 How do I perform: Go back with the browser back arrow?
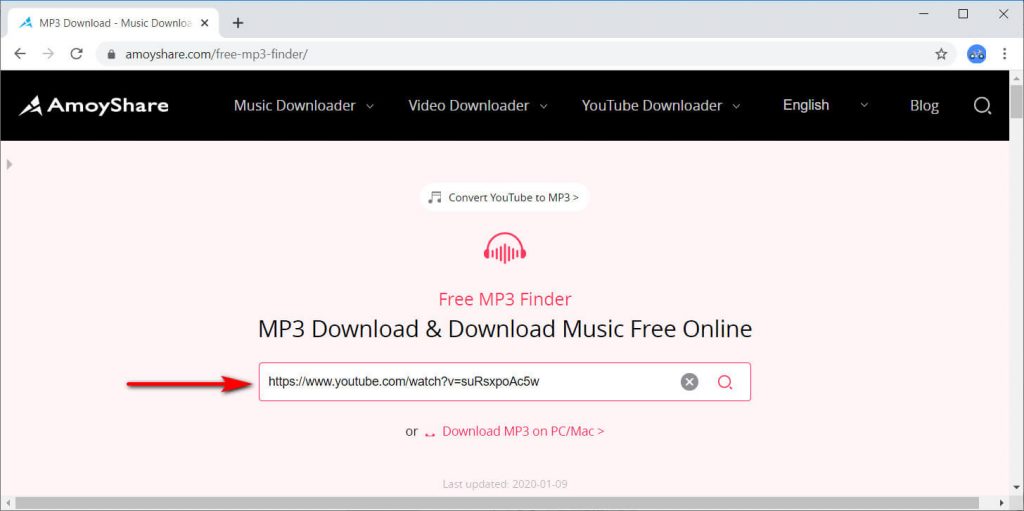pyautogui.click(x=20, y=54)
